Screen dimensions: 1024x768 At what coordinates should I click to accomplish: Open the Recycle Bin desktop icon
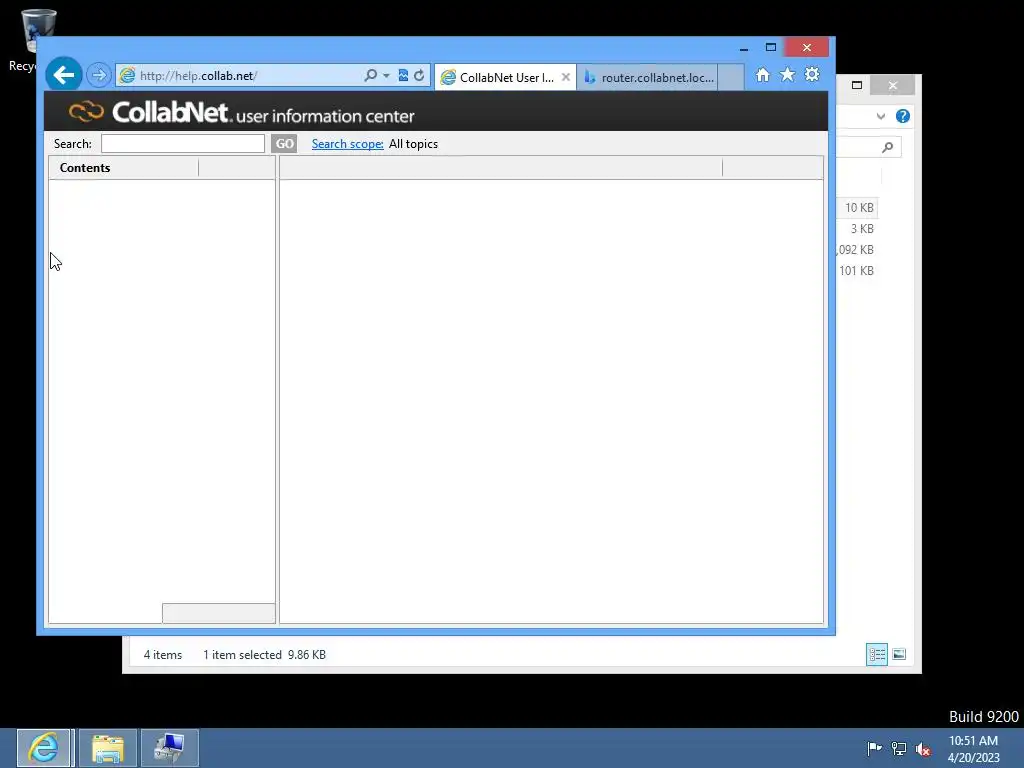tap(37, 39)
